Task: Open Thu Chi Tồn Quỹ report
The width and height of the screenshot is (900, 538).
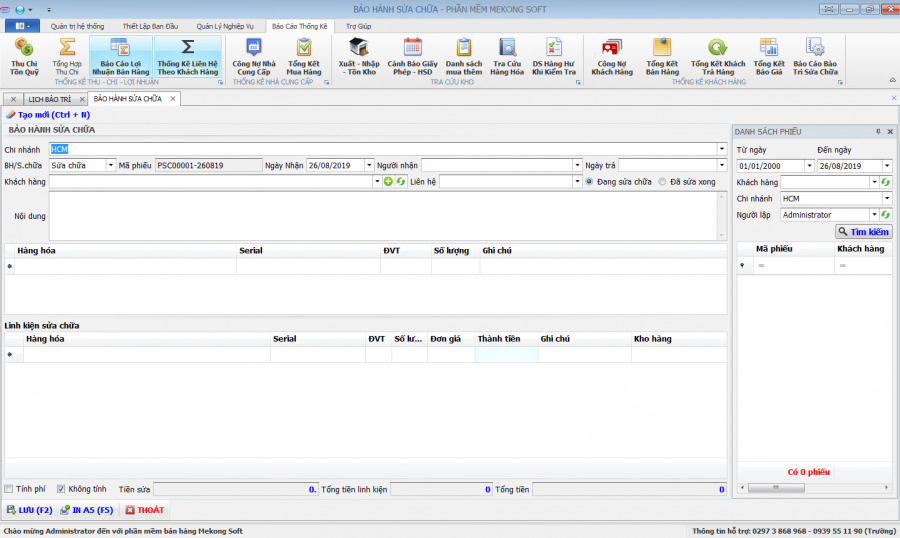Action: [24, 56]
